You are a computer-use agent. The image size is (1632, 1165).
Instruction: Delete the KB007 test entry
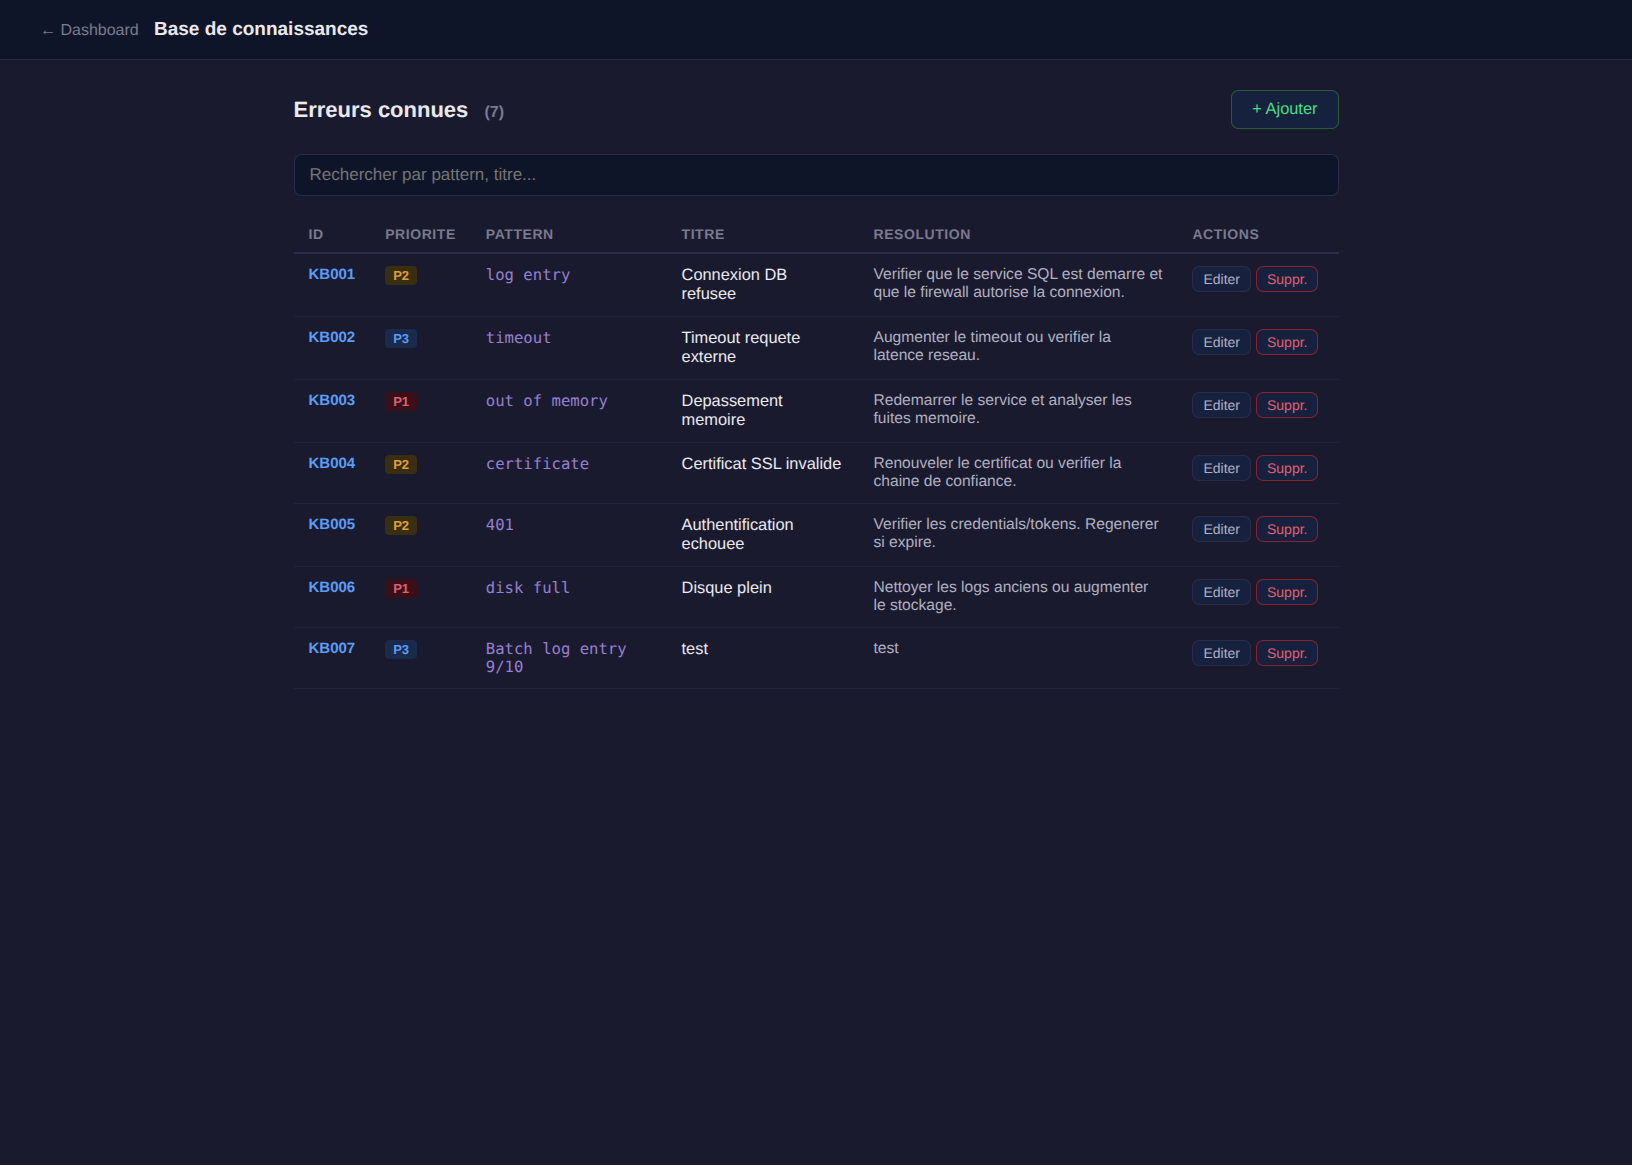click(x=1286, y=653)
